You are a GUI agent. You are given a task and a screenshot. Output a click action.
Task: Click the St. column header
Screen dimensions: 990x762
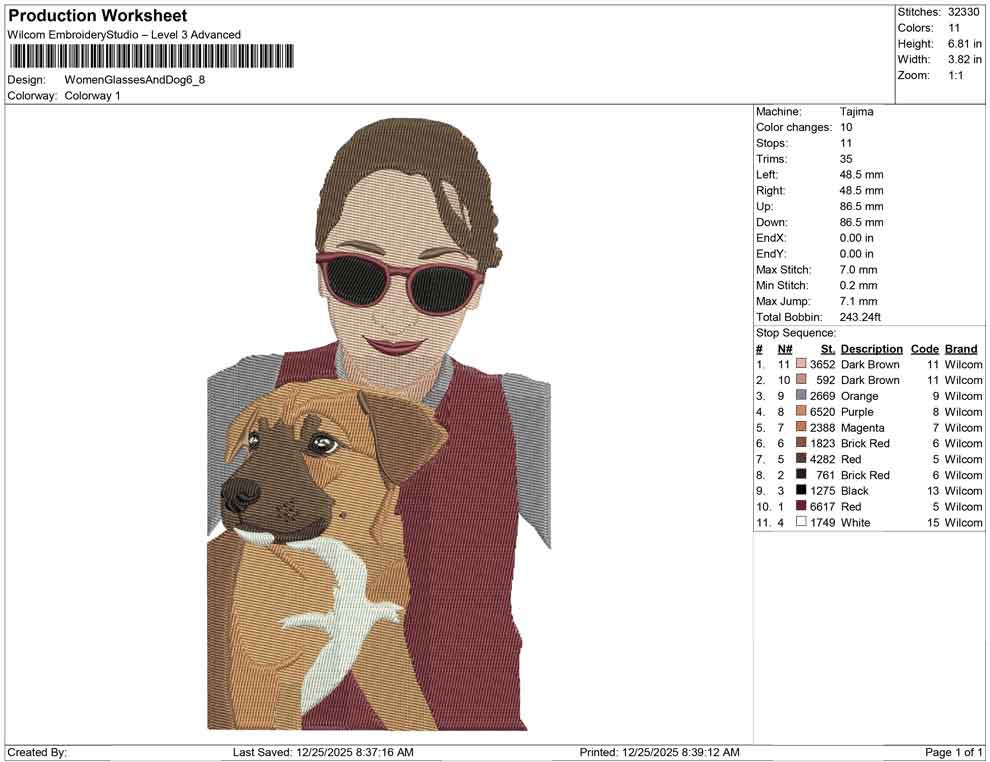pyautogui.click(x=827, y=348)
